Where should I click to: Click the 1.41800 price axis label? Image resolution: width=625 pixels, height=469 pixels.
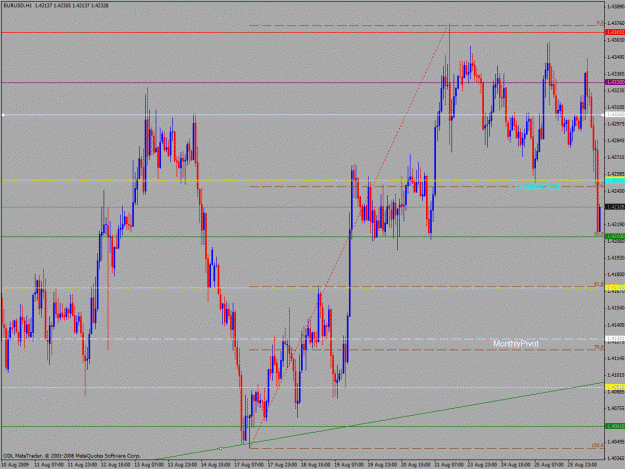[x=616, y=274]
